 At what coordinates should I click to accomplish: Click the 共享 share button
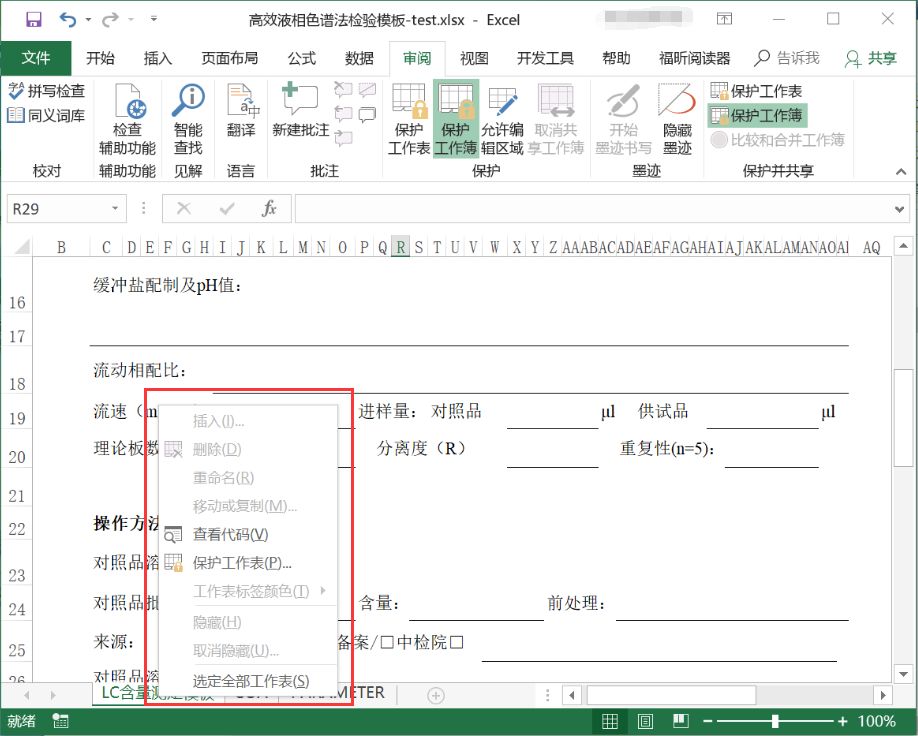click(871, 58)
